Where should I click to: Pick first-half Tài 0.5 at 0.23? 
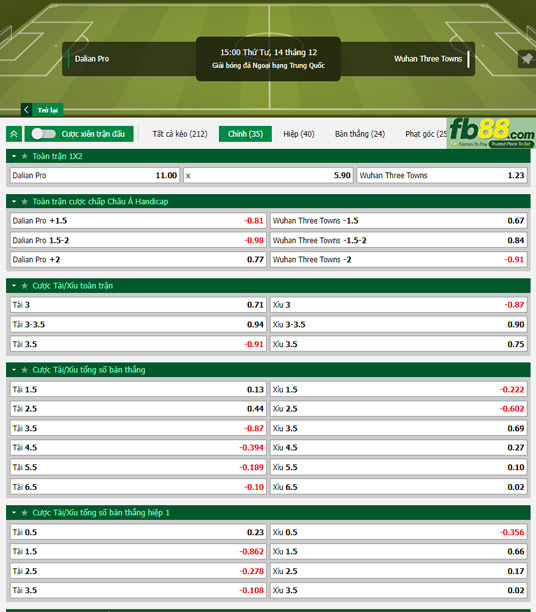pos(138,532)
